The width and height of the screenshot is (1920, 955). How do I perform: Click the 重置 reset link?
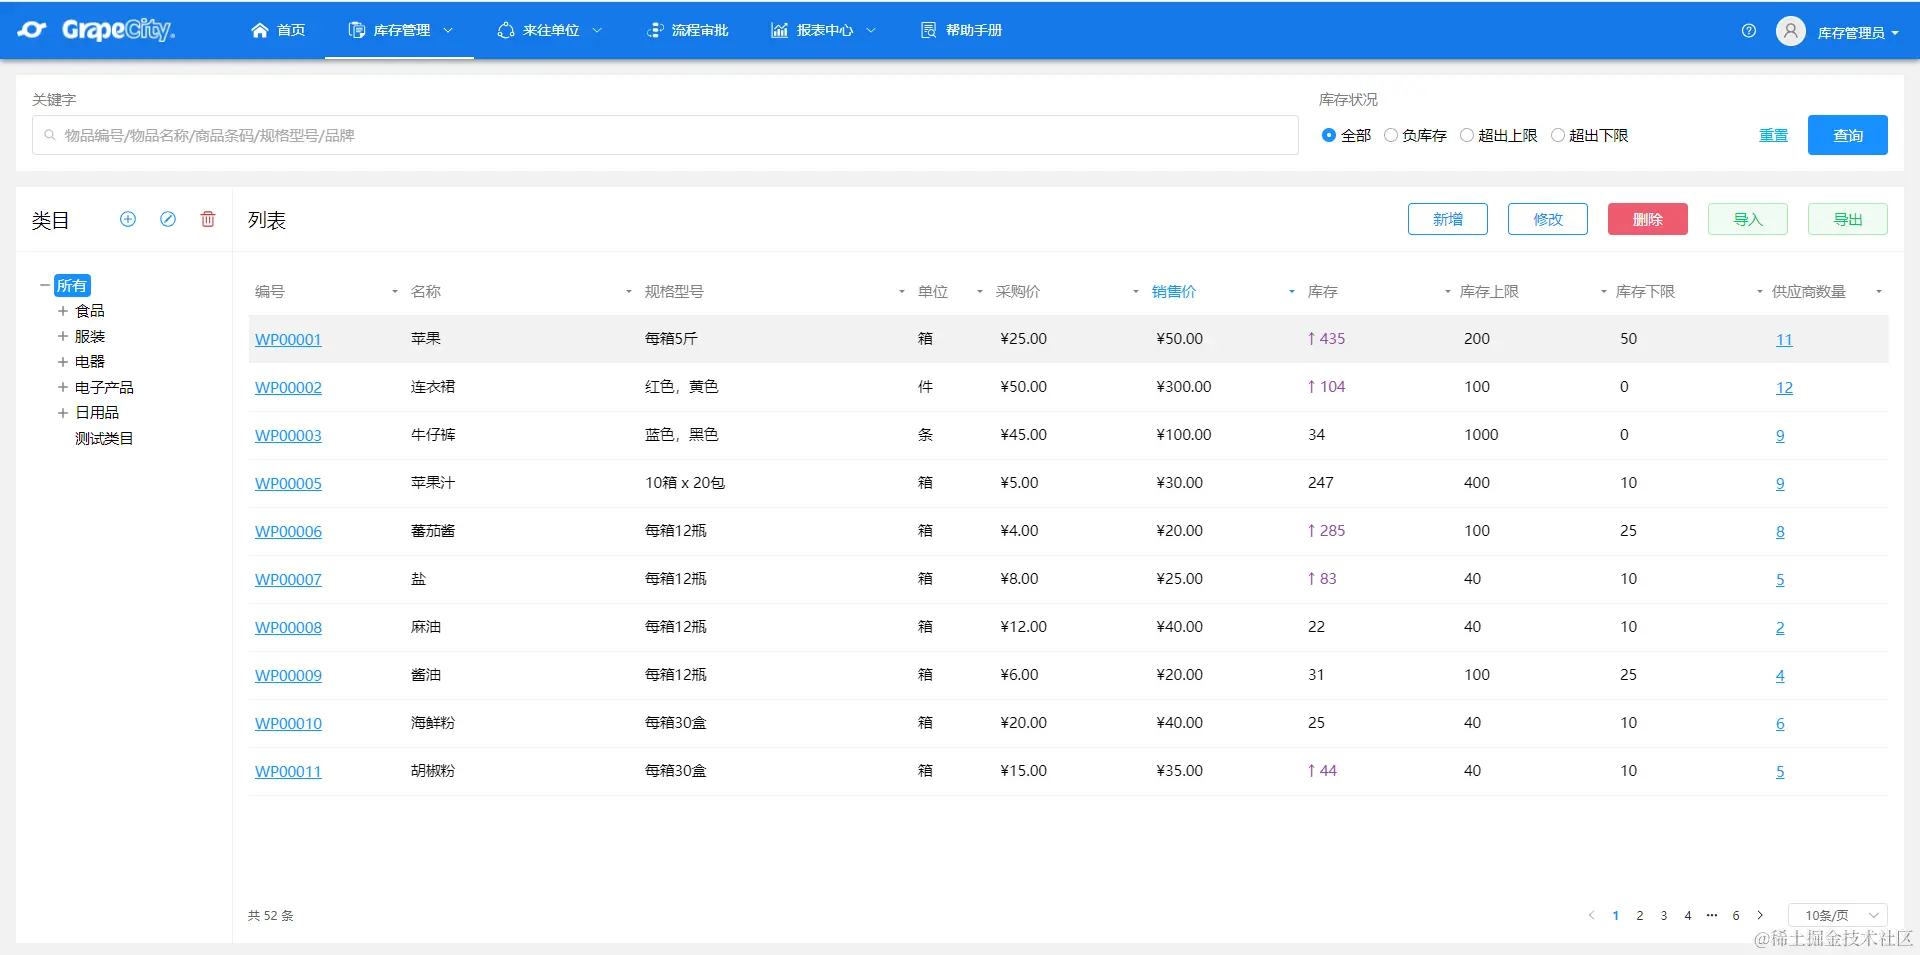pyautogui.click(x=1774, y=135)
